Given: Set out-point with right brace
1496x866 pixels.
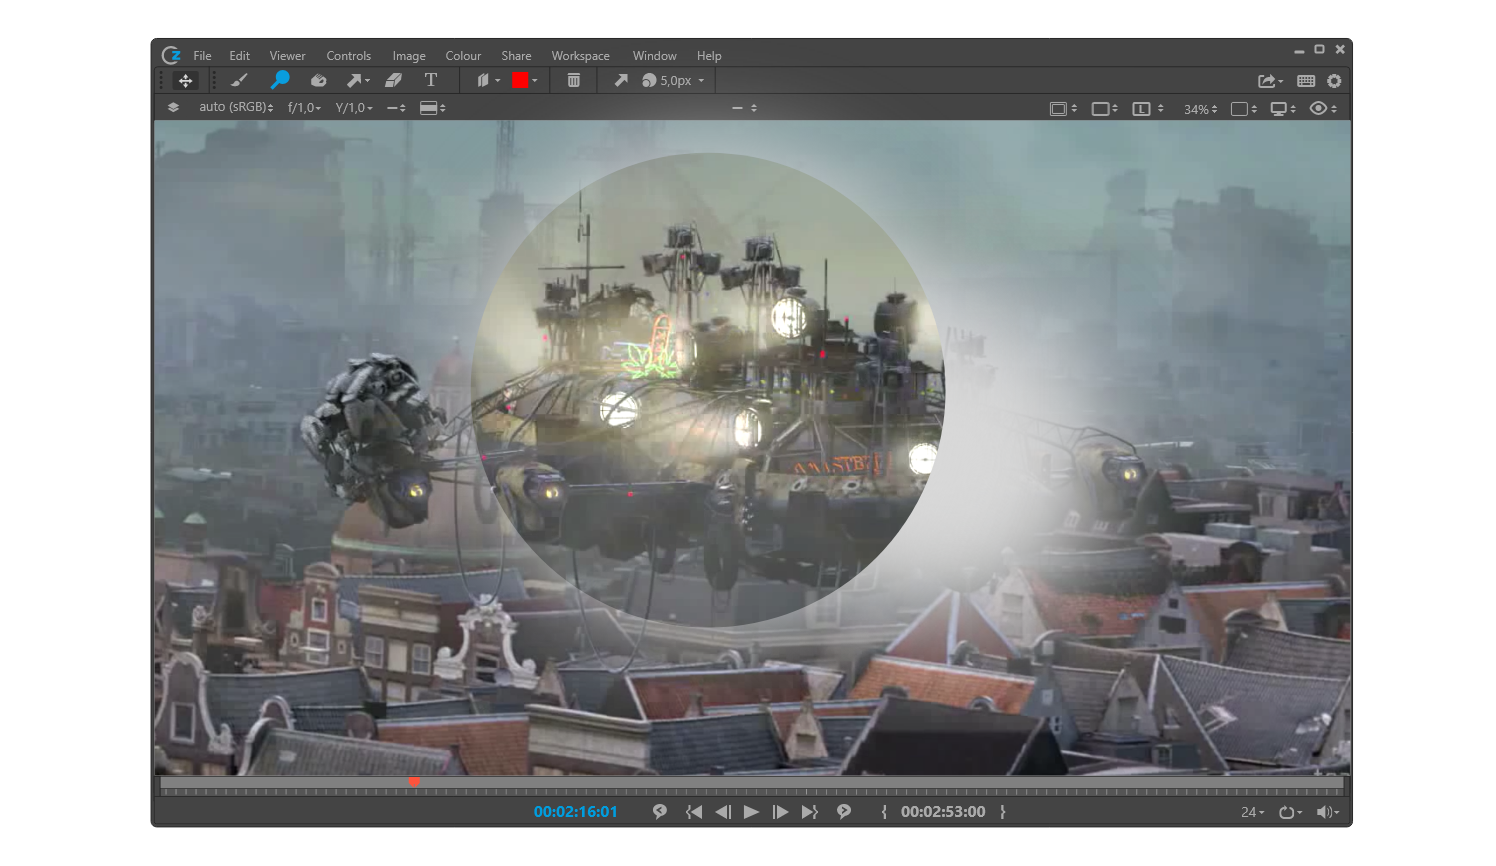Looking at the screenshot, I should (x=1003, y=811).
